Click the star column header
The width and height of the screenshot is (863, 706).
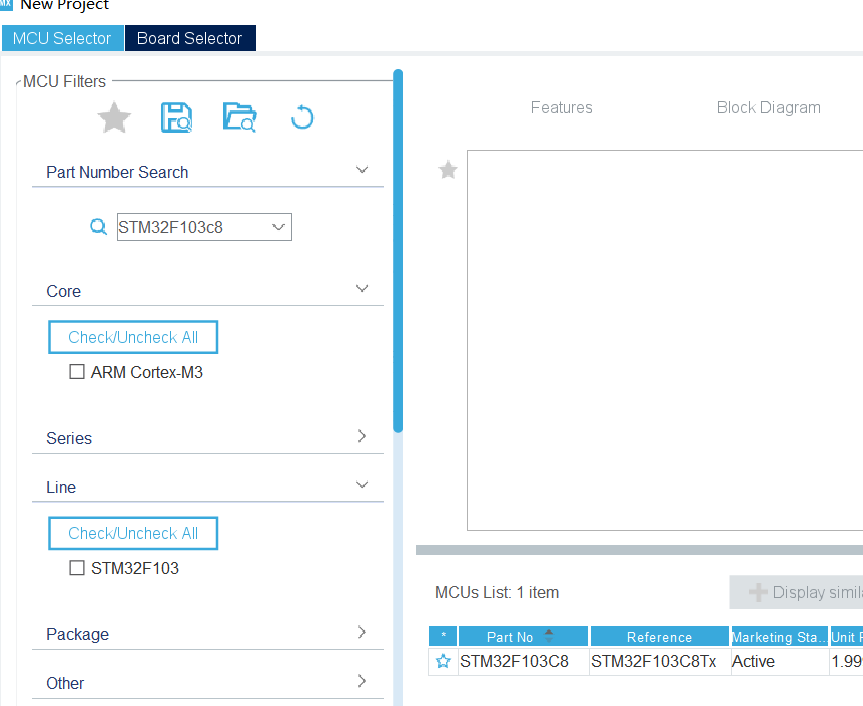(443, 636)
